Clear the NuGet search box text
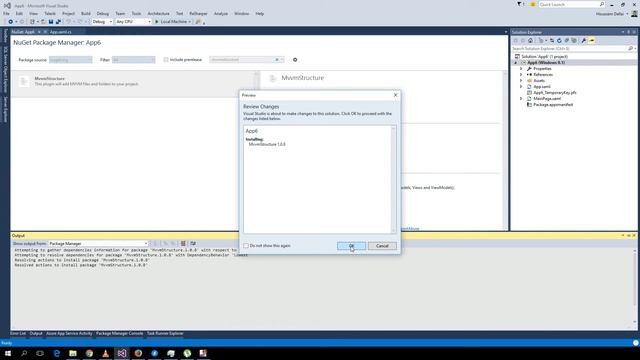Image resolution: width=640 pixels, height=360 pixels. [x=277, y=60]
